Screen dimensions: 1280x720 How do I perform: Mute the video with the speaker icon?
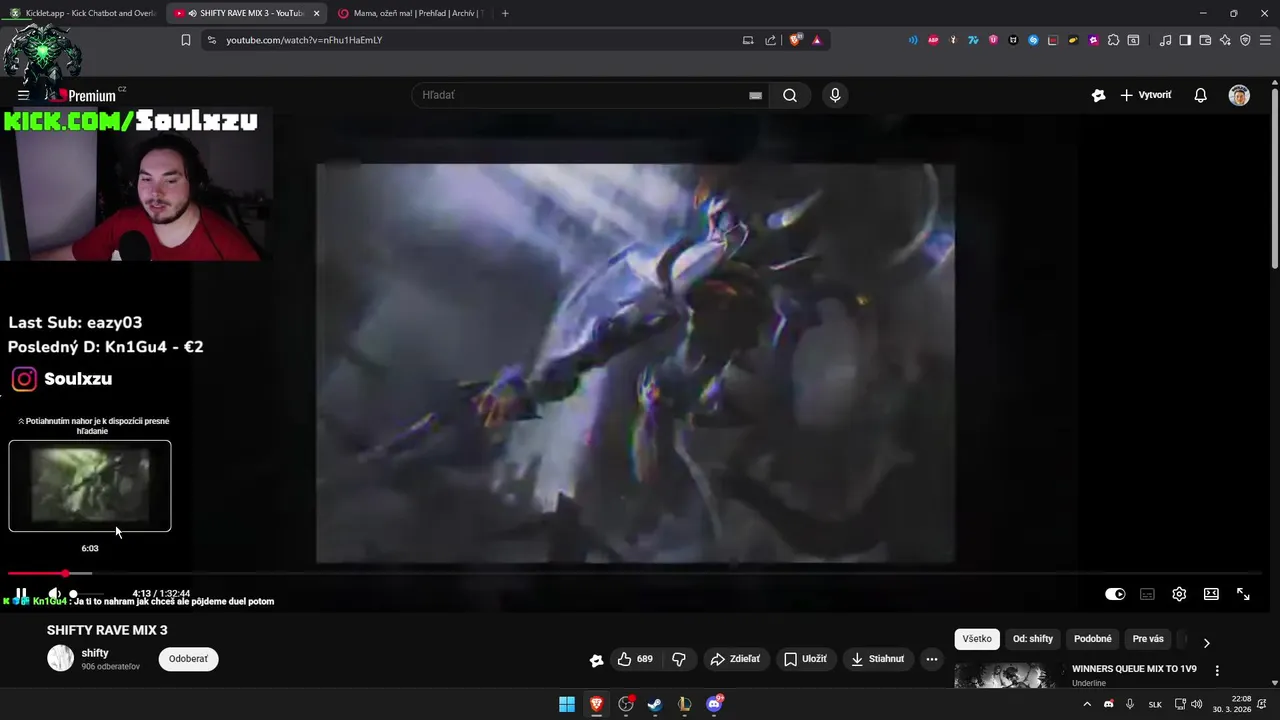pos(54,594)
